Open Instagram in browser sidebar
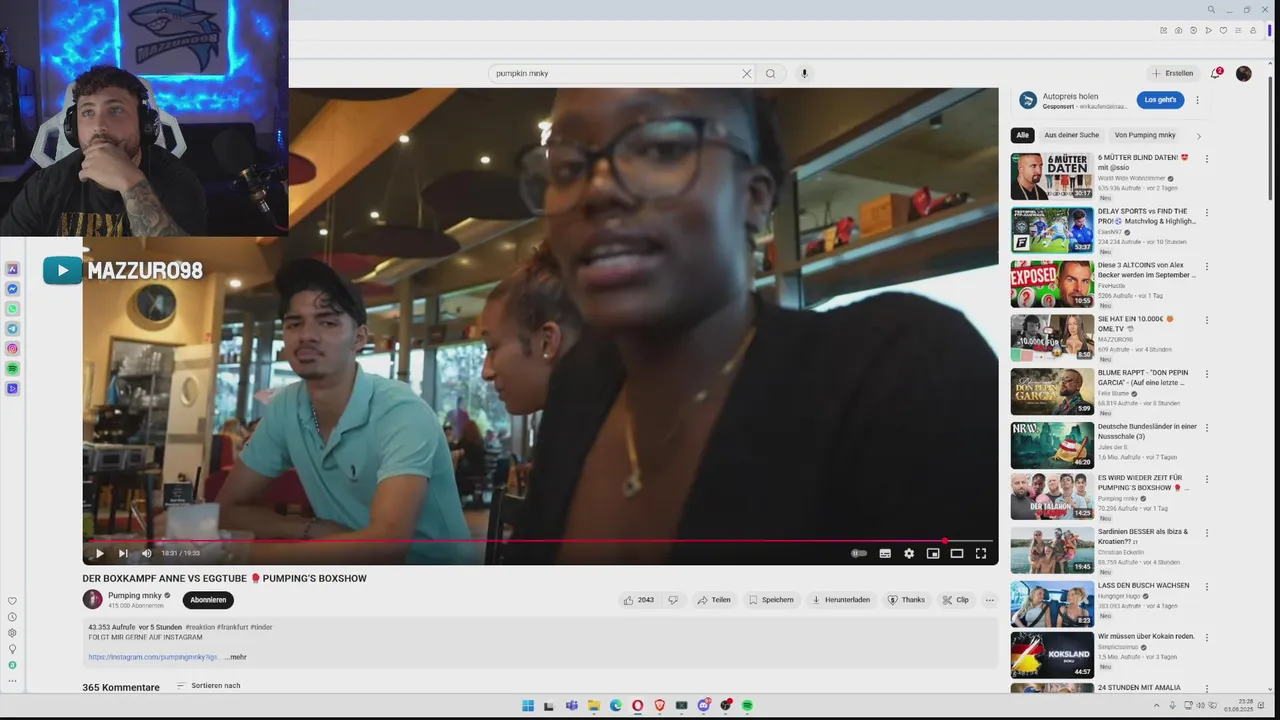1280x720 pixels. pos(12,349)
